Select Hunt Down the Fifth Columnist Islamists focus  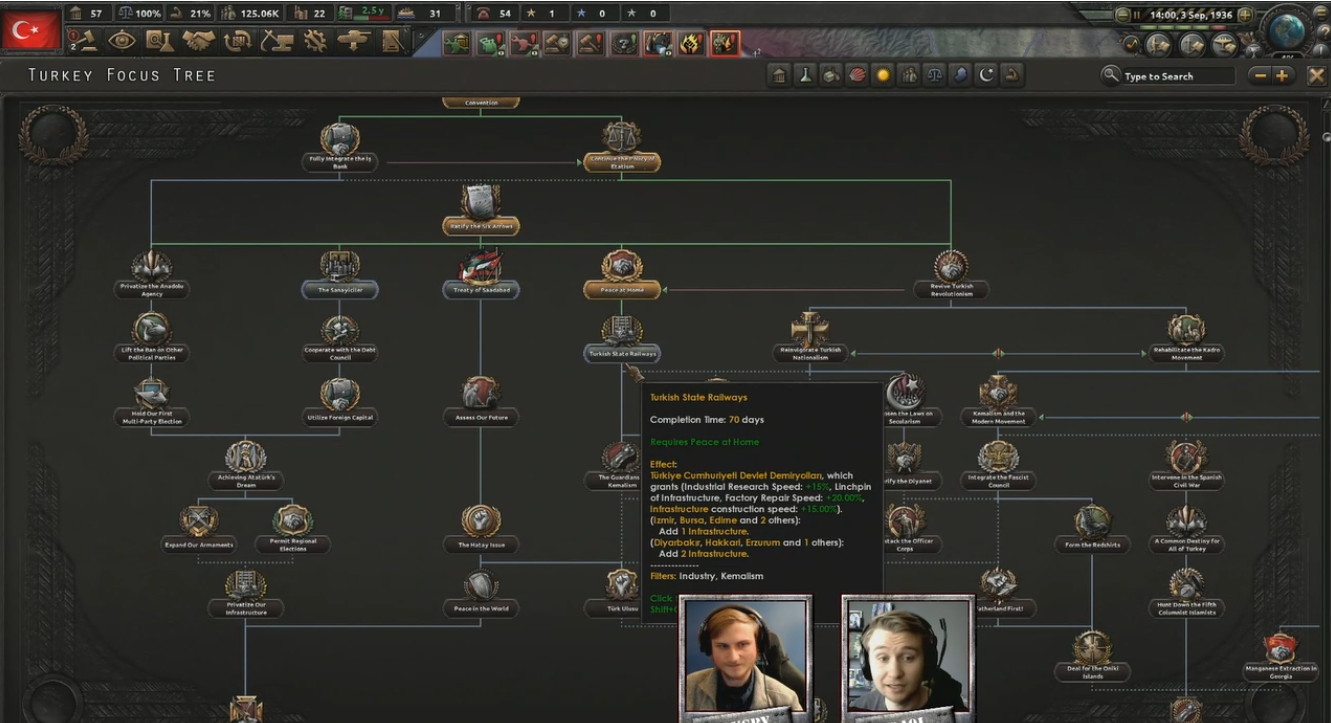click(x=1187, y=594)
